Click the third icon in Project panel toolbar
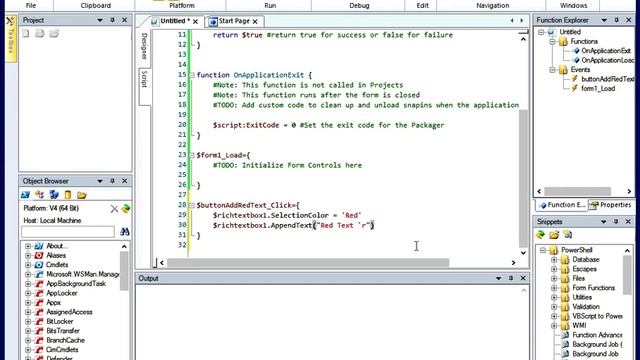 pyautogui.click(x=54, y=33)
